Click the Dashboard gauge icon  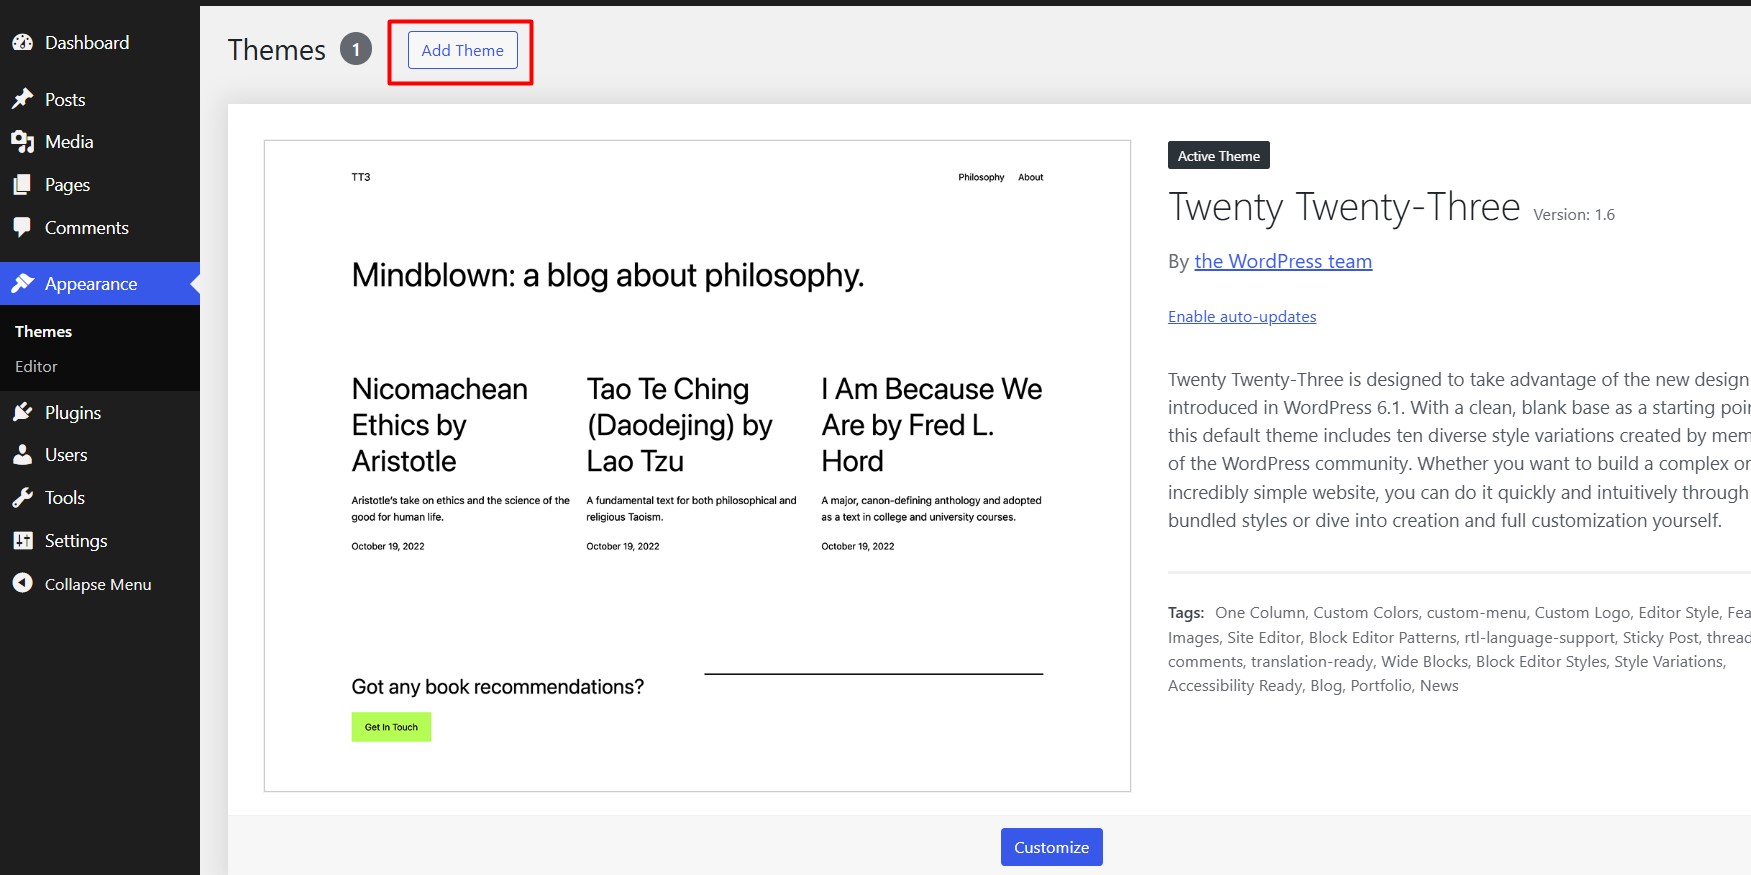coord(22,43)
